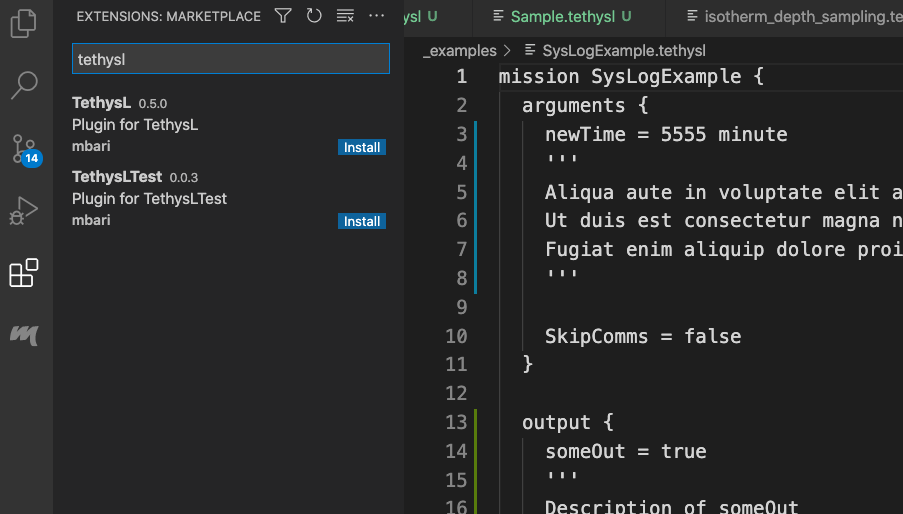This screenshot has height=514, width=903.
Task: Place cursor on Fugiat enim aliquip line
Action: click(723, 249)
